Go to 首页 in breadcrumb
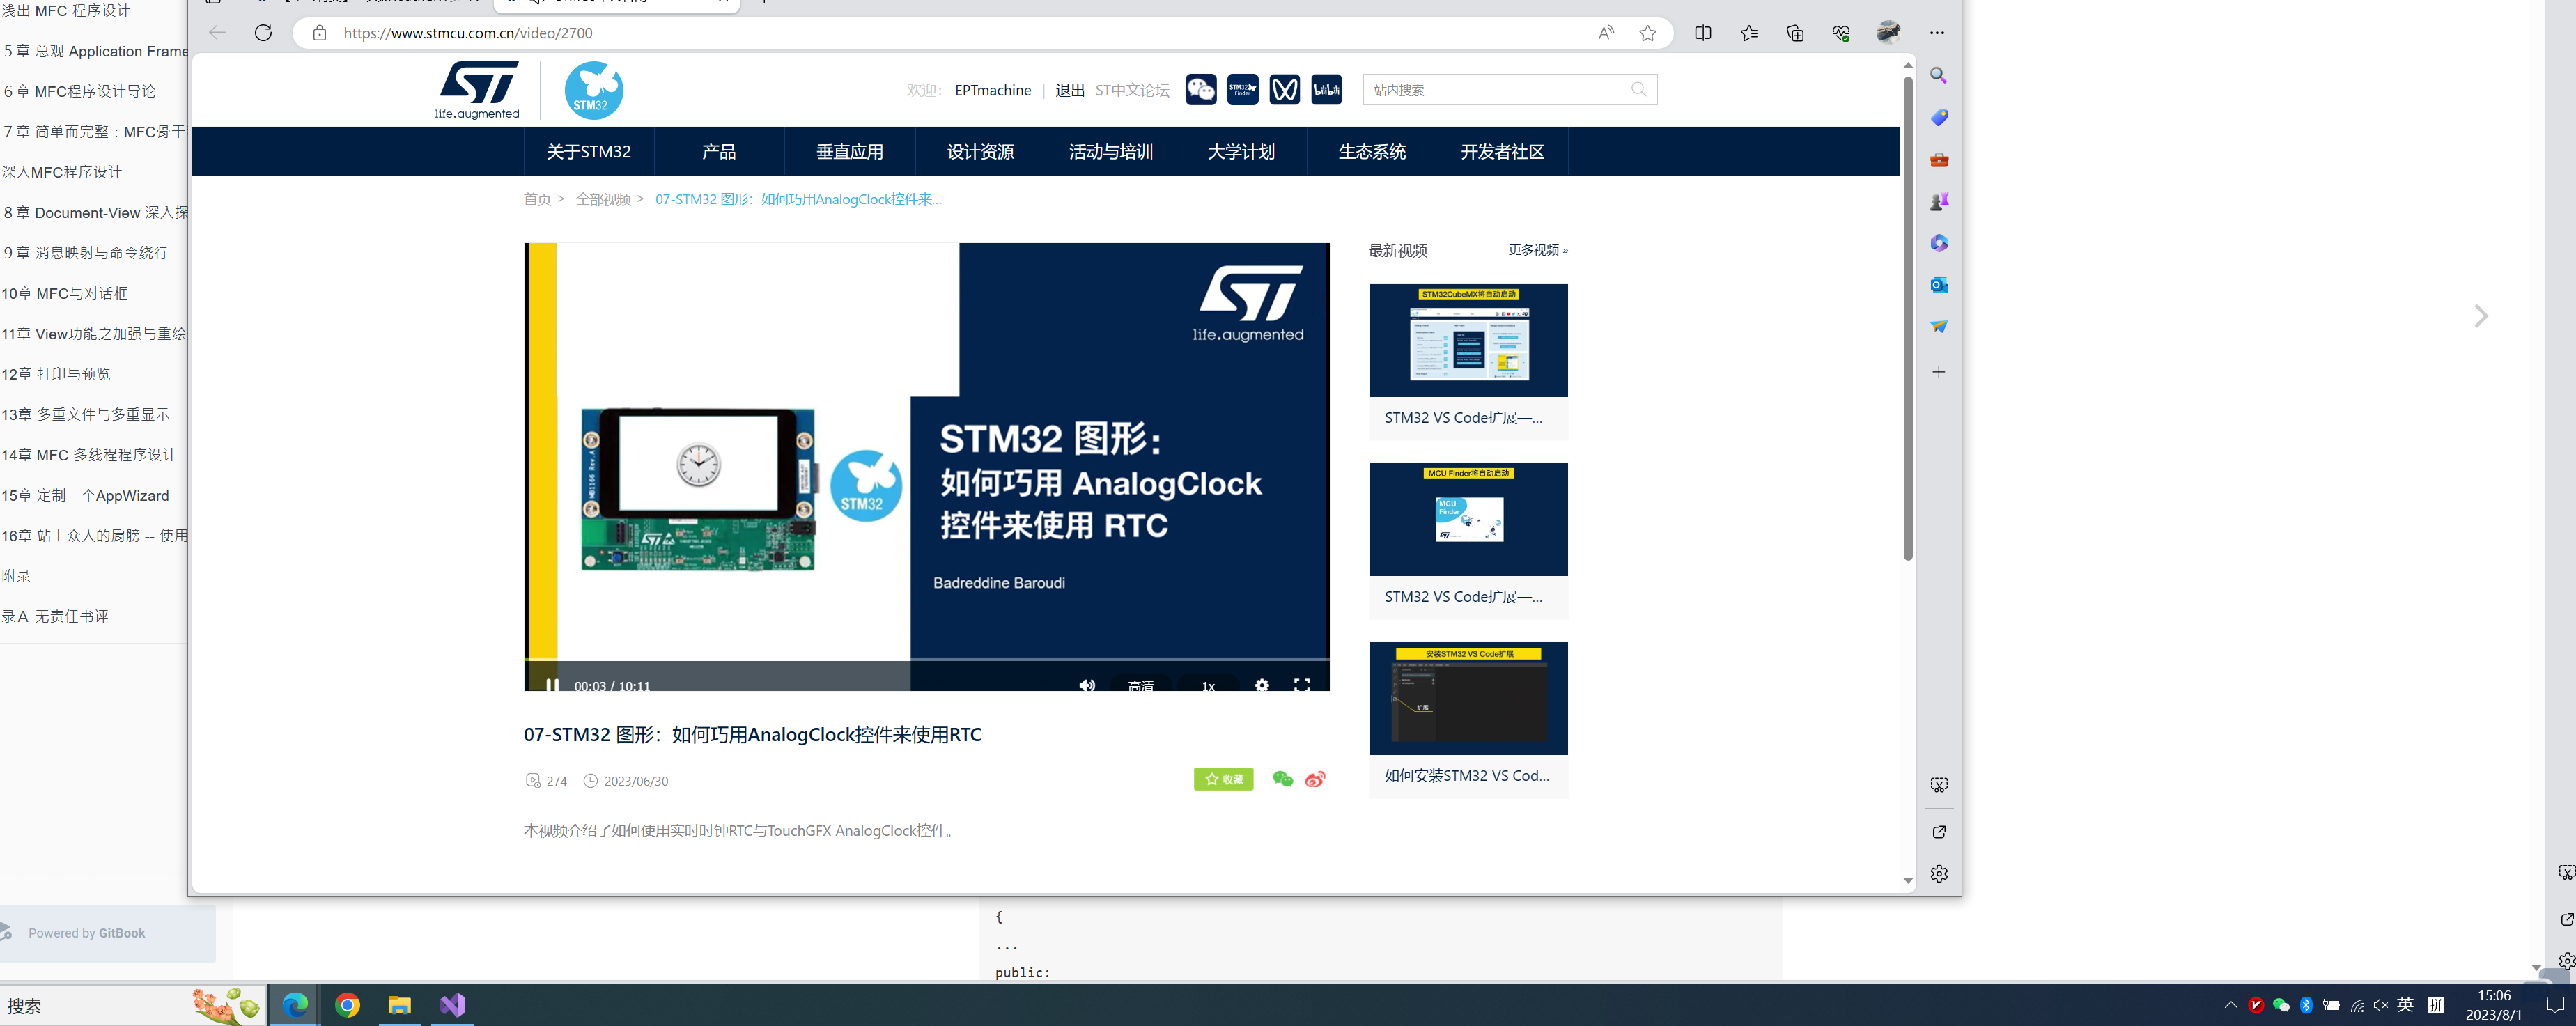This screenshot has width=2576, height=1026. pos(537,199)
